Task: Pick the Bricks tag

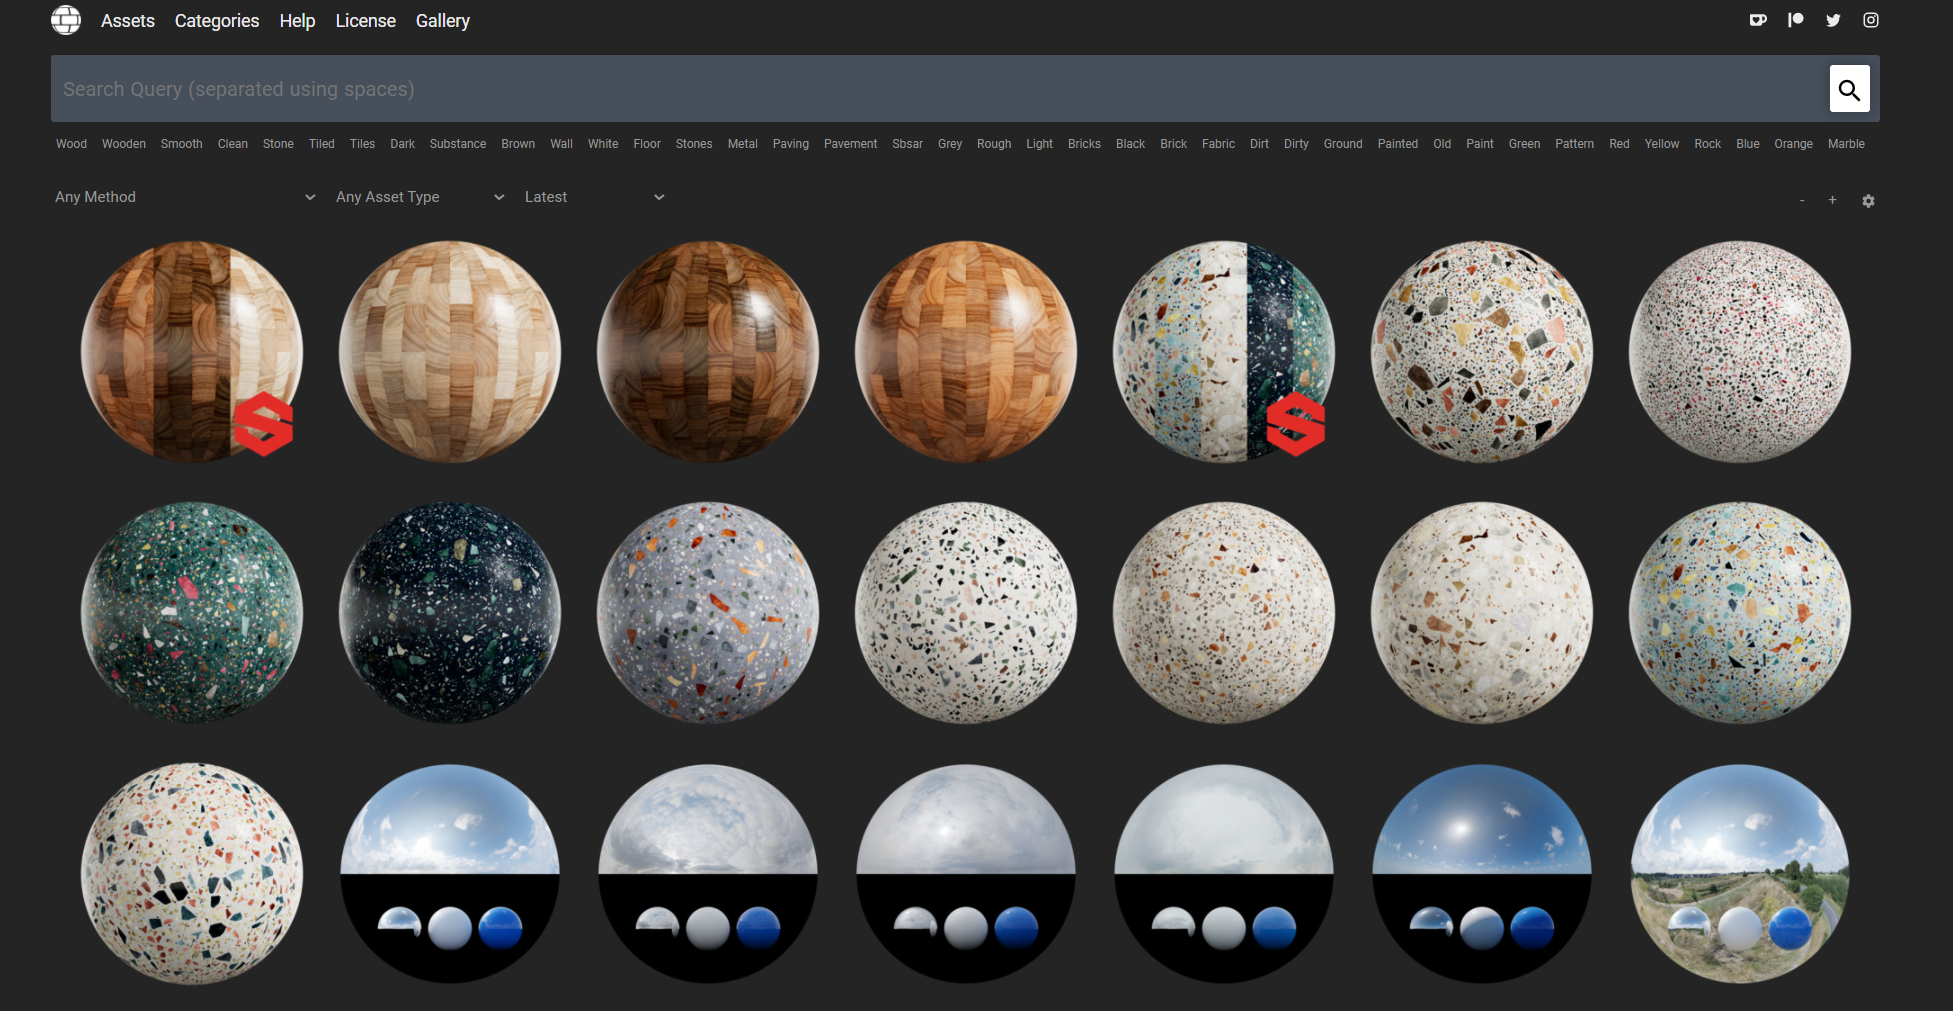Action: point(1084,144)
